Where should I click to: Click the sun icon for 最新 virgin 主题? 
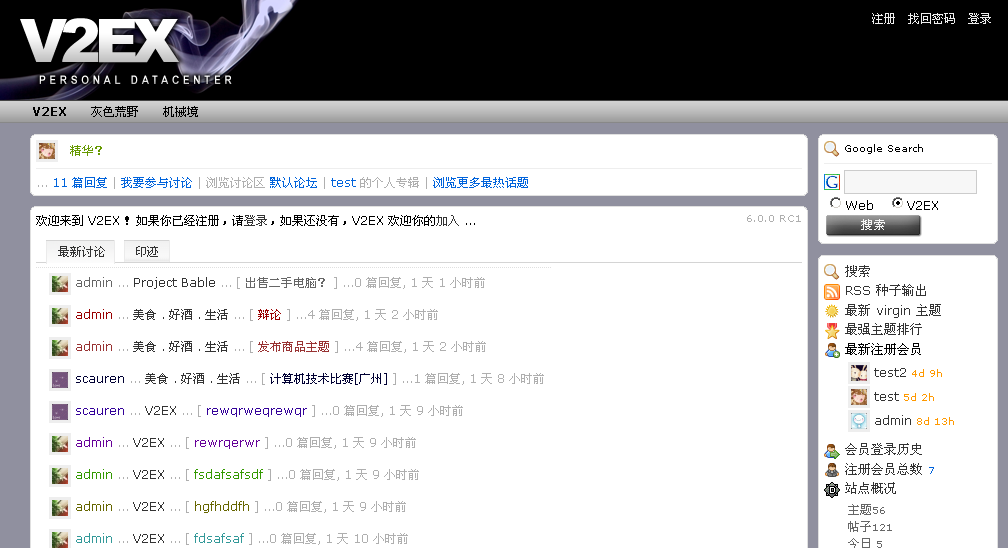point(832,311)
